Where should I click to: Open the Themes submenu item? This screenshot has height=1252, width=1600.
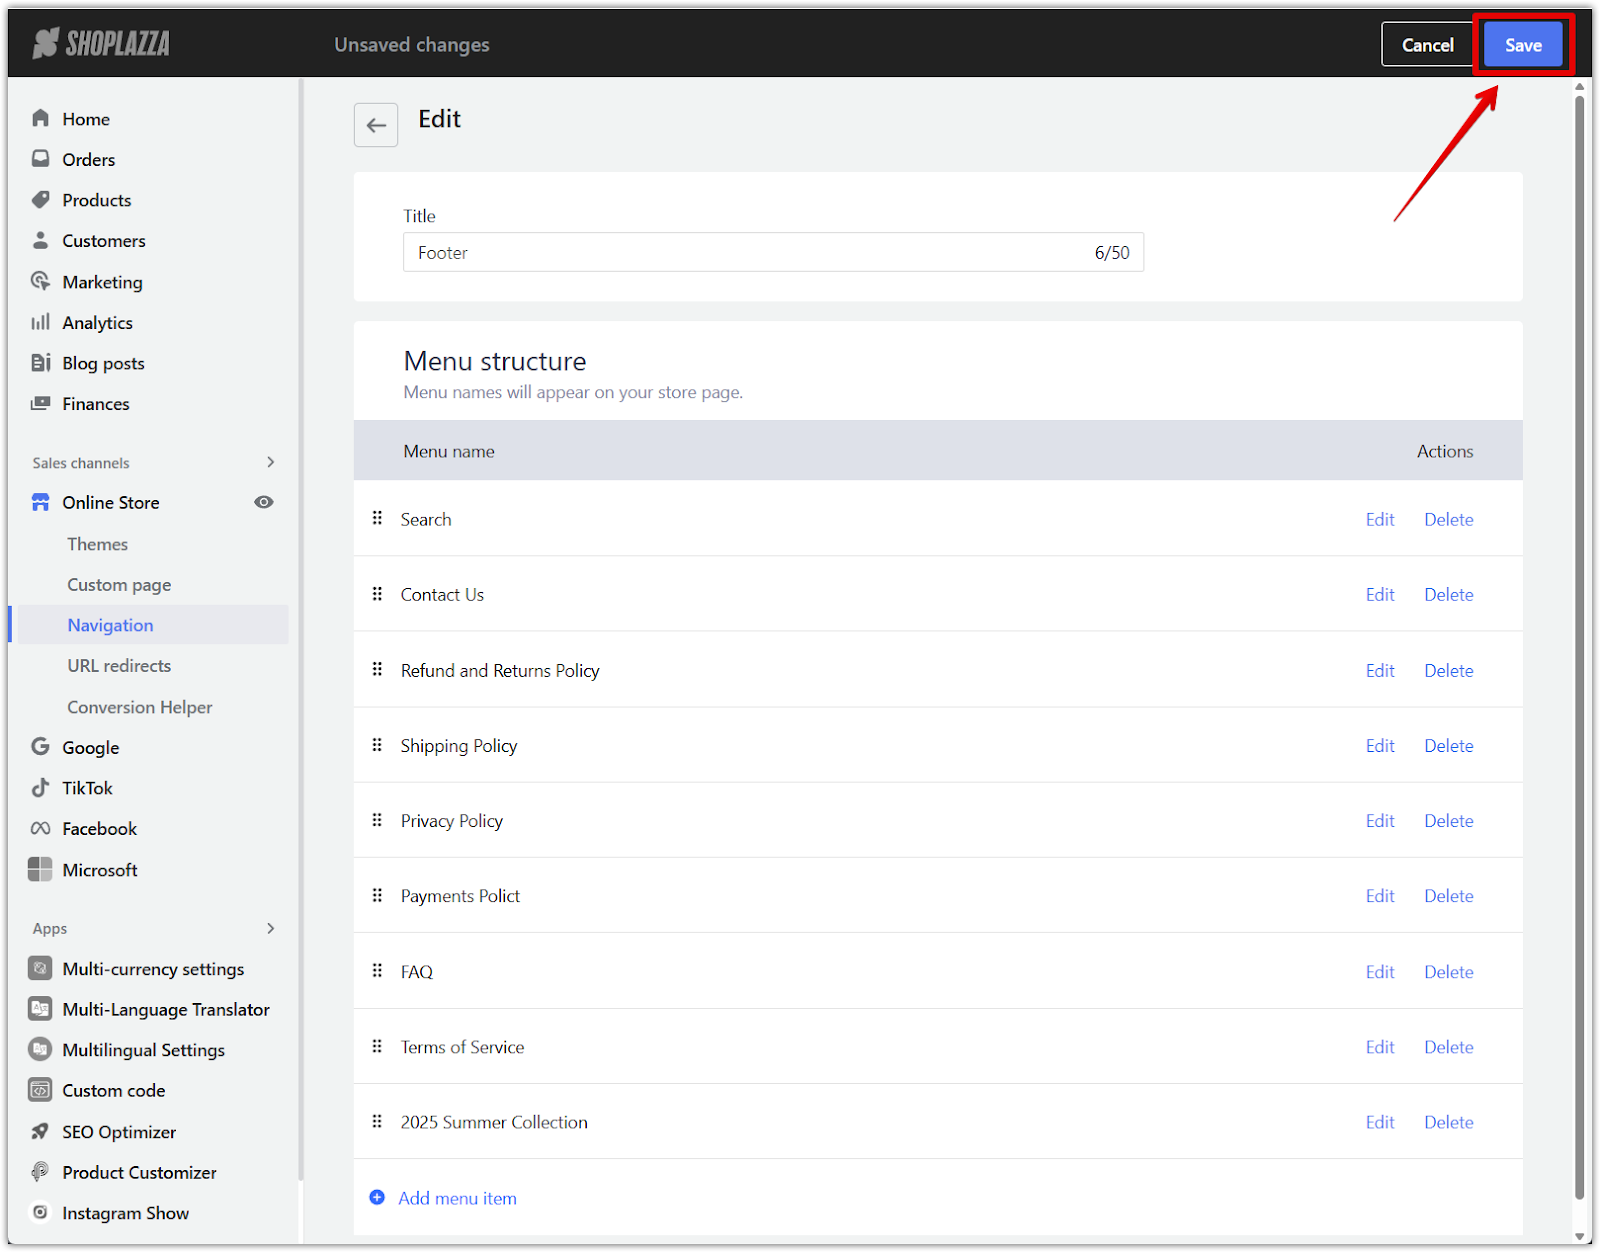(98, 544)
